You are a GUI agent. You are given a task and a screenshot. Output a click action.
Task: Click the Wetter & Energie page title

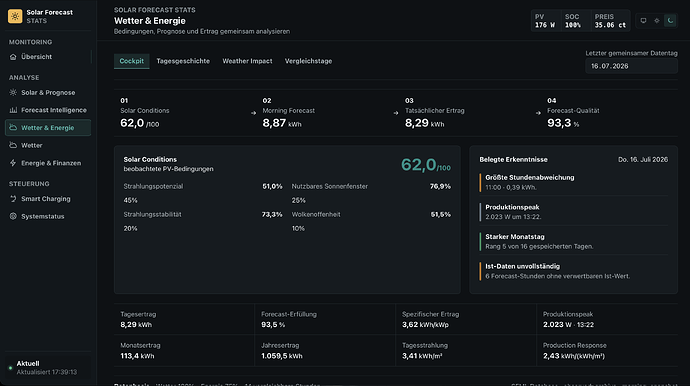pos(150,21)
